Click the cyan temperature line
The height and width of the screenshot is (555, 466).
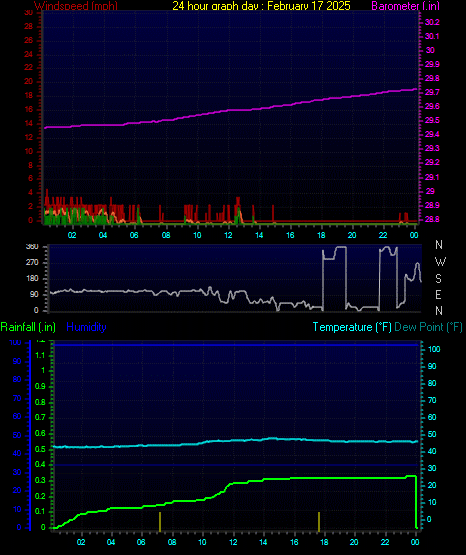pyautogui.click(x=234, y=441)
